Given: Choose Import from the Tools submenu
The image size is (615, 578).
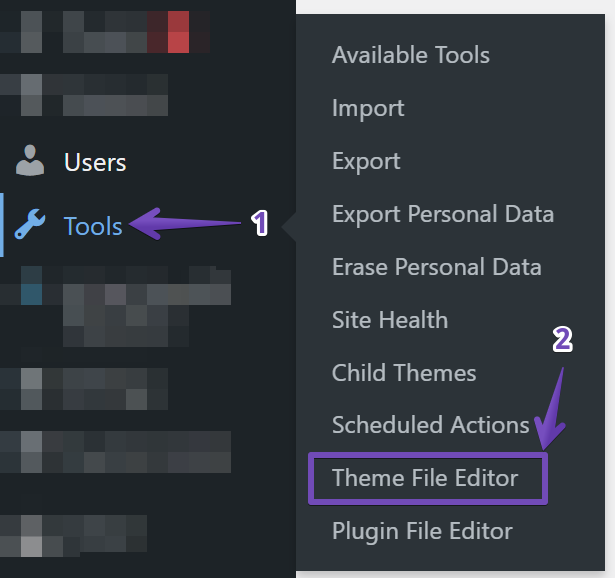Looking at the screenshot, I should point(368,108).
